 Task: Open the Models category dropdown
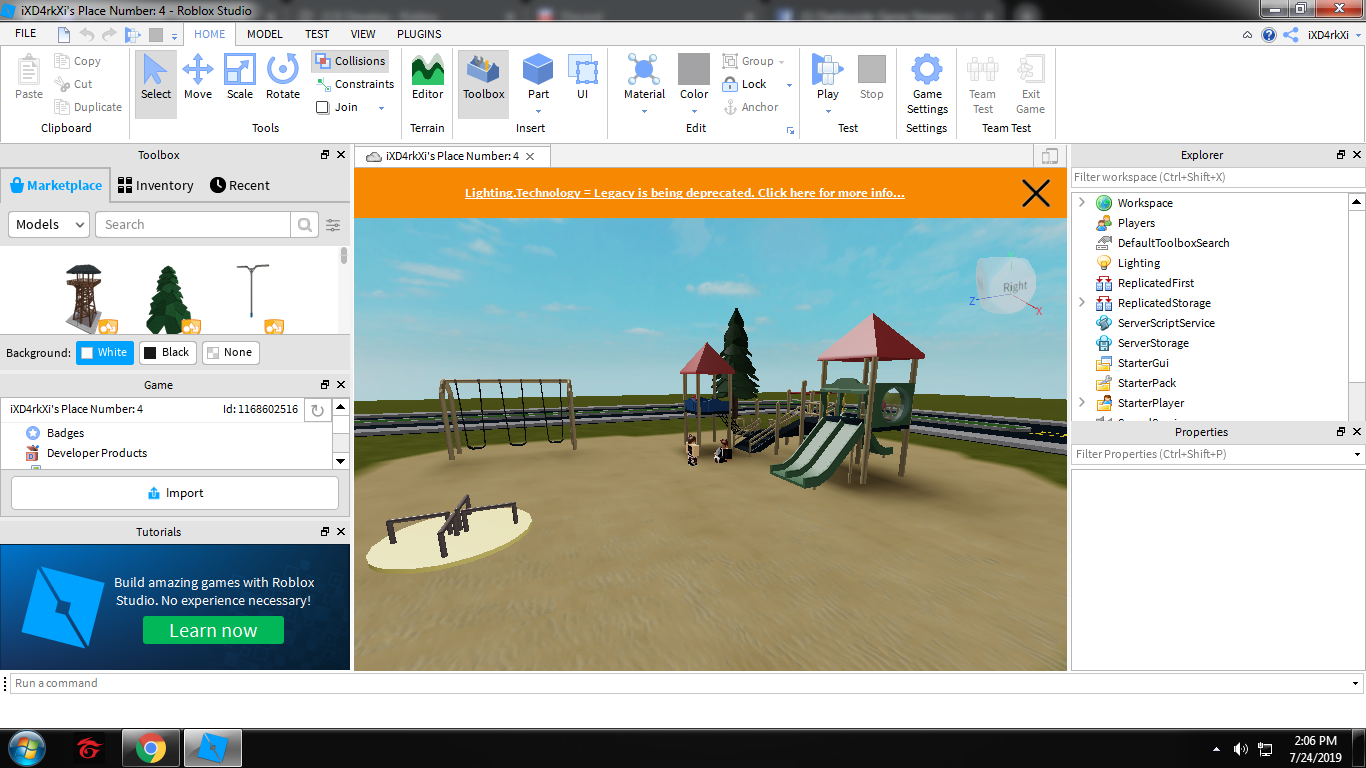pyautogui.click(x=49, y=225)
